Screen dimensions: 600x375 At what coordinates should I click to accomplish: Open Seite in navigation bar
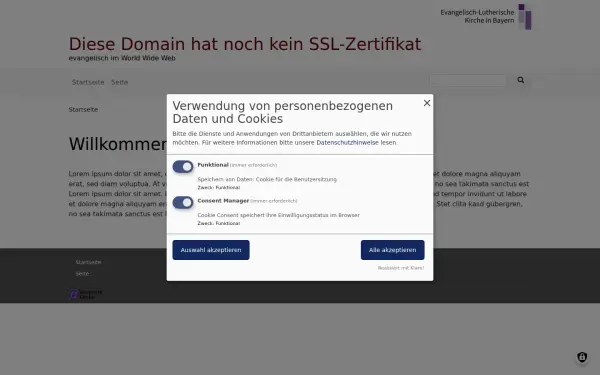tap(119, 82)
